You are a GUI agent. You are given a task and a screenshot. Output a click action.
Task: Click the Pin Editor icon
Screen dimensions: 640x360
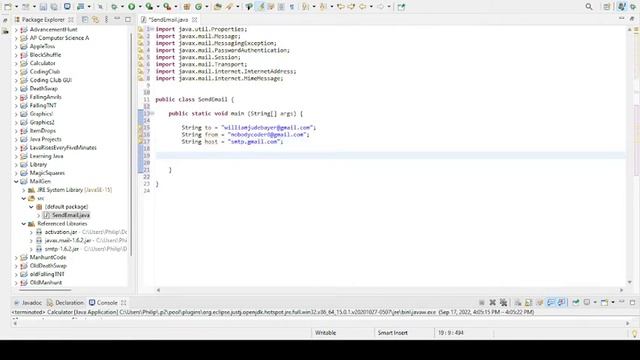point(401,7)
